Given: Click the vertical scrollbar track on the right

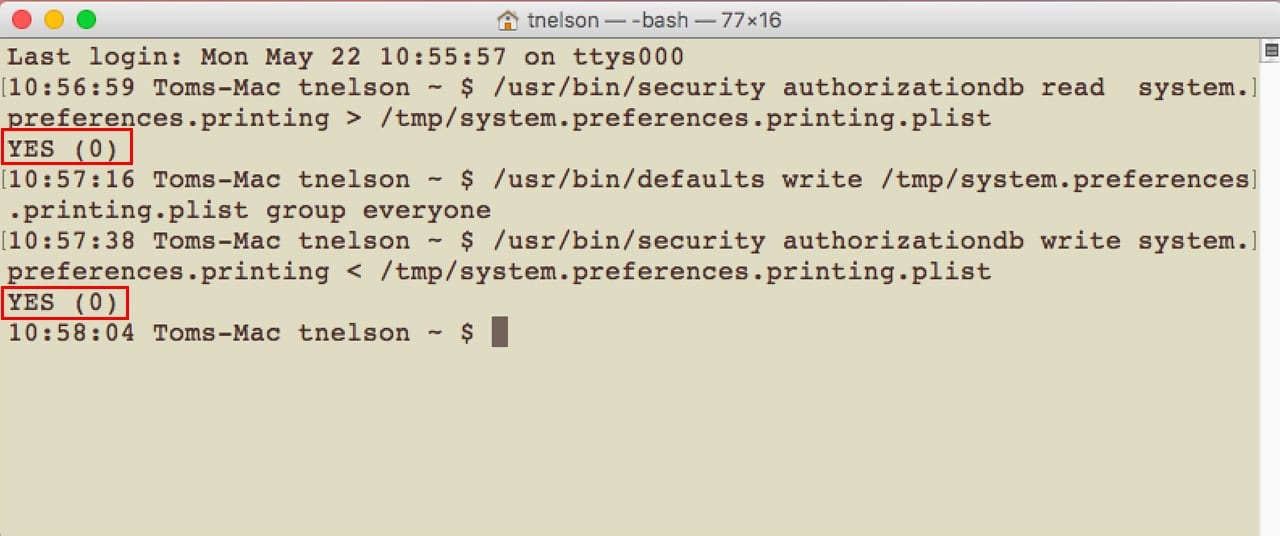Looking at the screenshot, I should pyautogui.click(x=1270, y=300).
